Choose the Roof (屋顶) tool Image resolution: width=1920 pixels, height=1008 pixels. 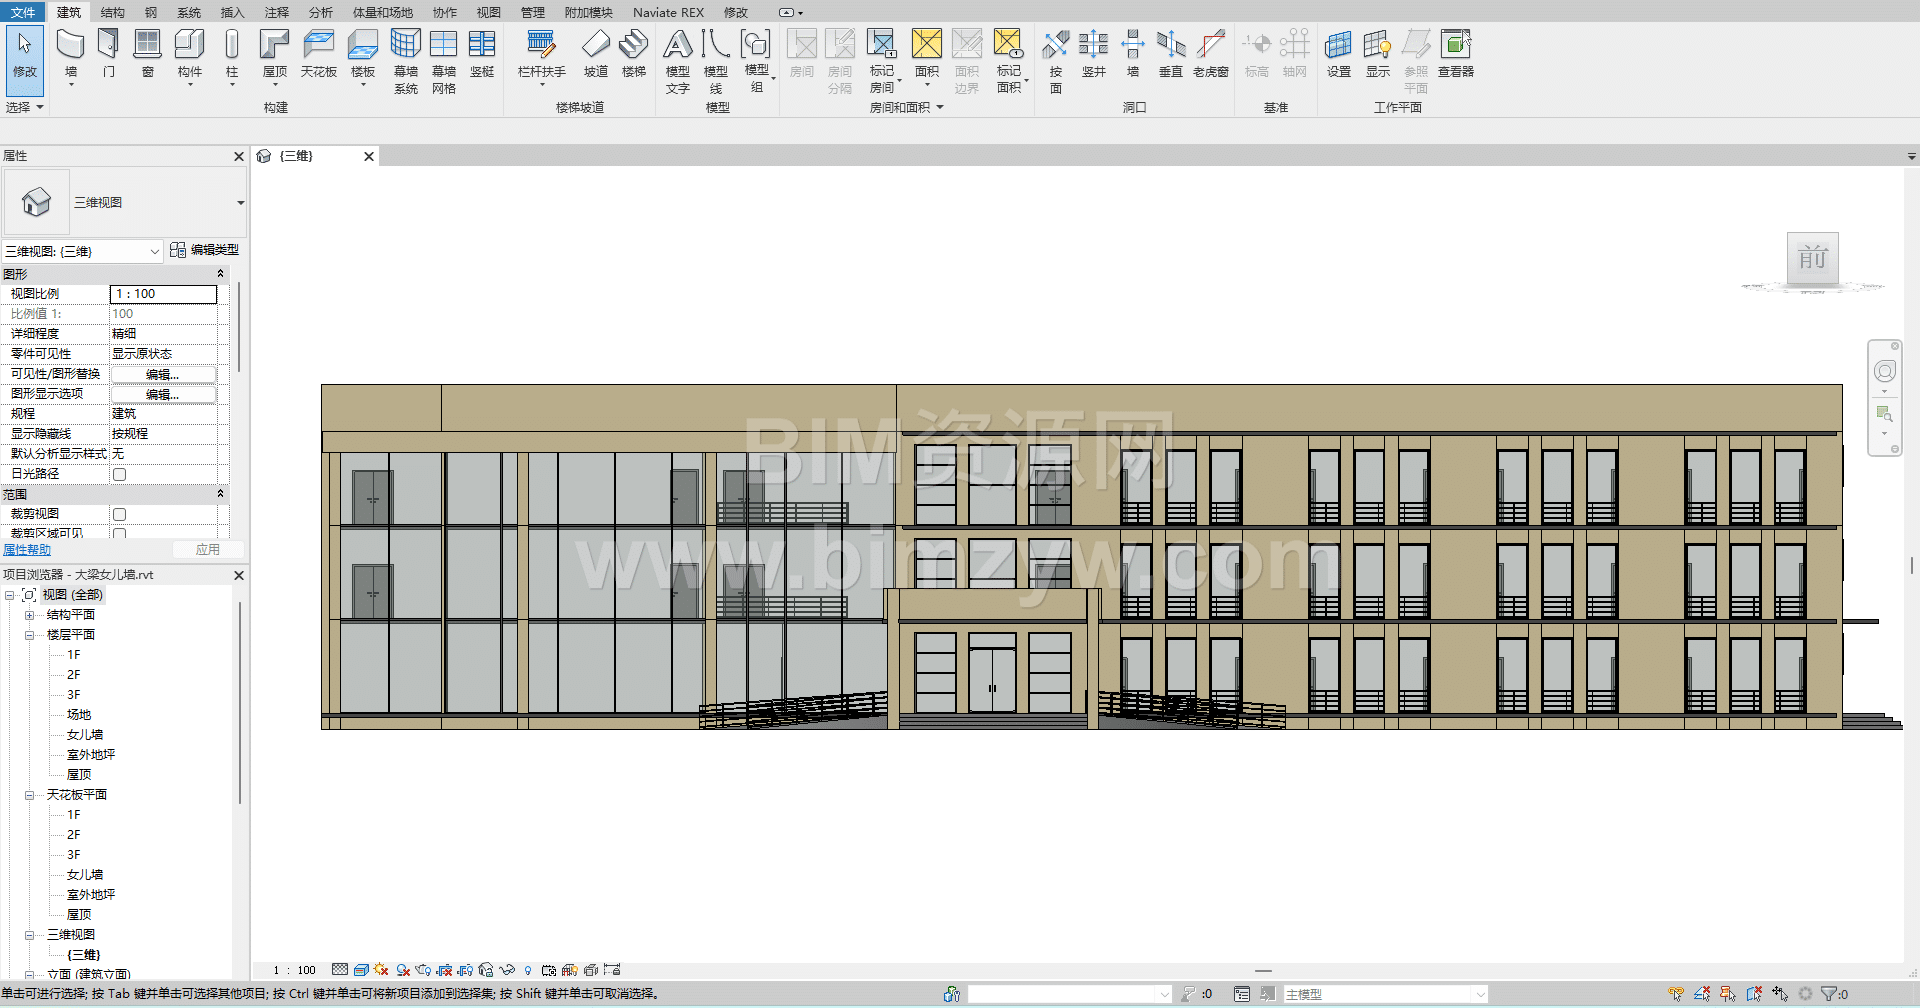coord(274,46)
